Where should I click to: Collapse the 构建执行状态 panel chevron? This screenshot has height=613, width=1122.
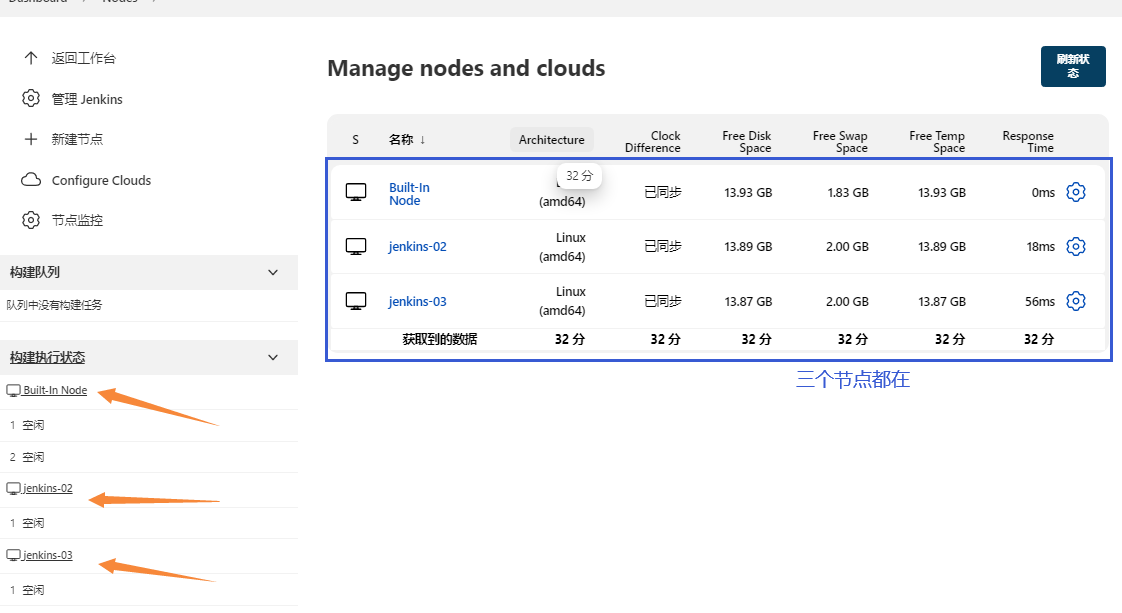(x=273, y=358)
